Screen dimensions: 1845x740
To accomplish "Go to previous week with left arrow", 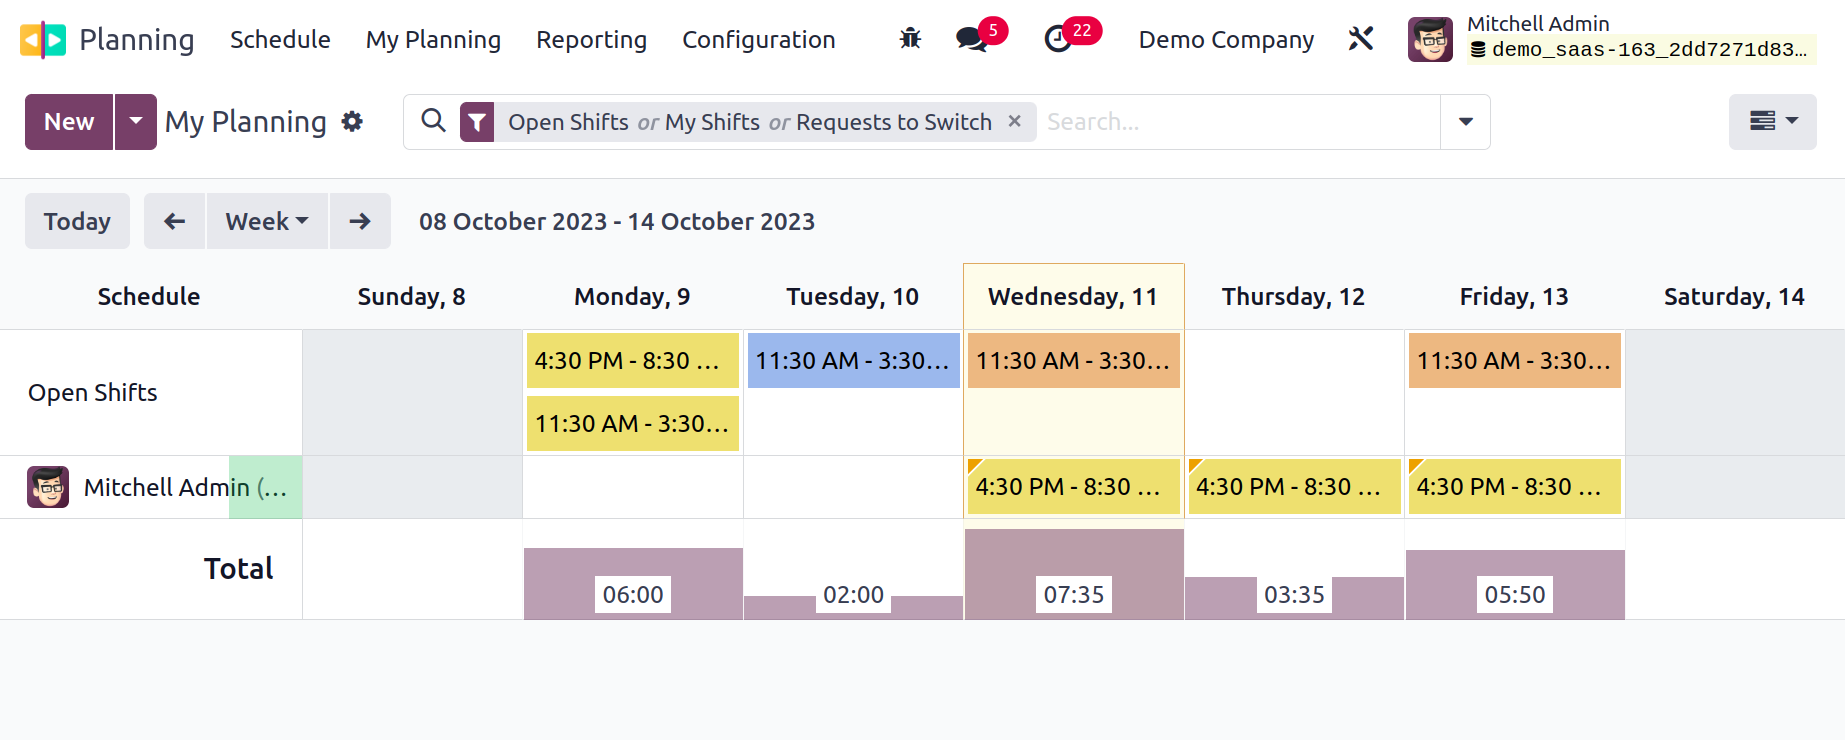I will click(x=175, y=221).
